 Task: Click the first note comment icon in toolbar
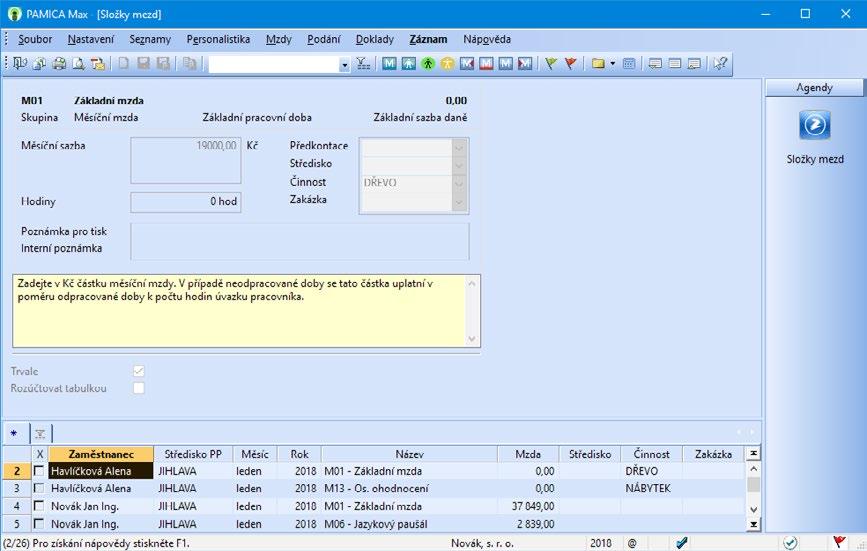coord(655,64)
